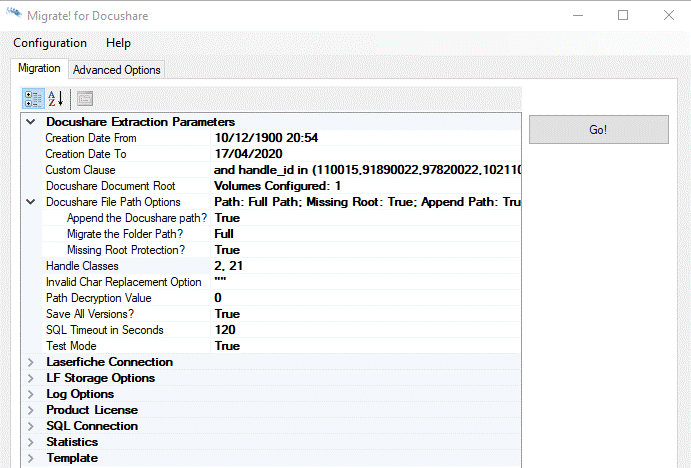
Task: Sort properties alphabetically with the A-Z icon
Action: 56,99
